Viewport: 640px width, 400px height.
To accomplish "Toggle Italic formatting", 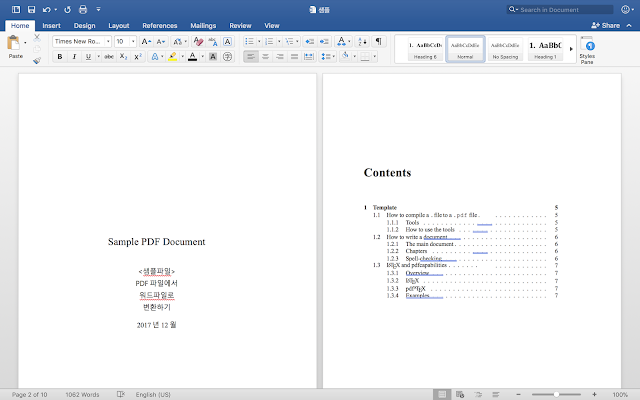I will 74,57.
